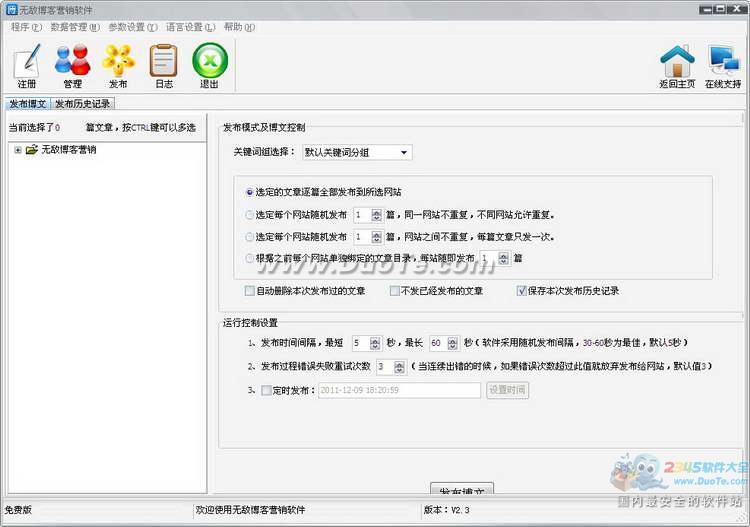Click the 发布博文 button at the bottom
Image resolution: width=750 pixels, height=527 pixels.
(462, 489)
